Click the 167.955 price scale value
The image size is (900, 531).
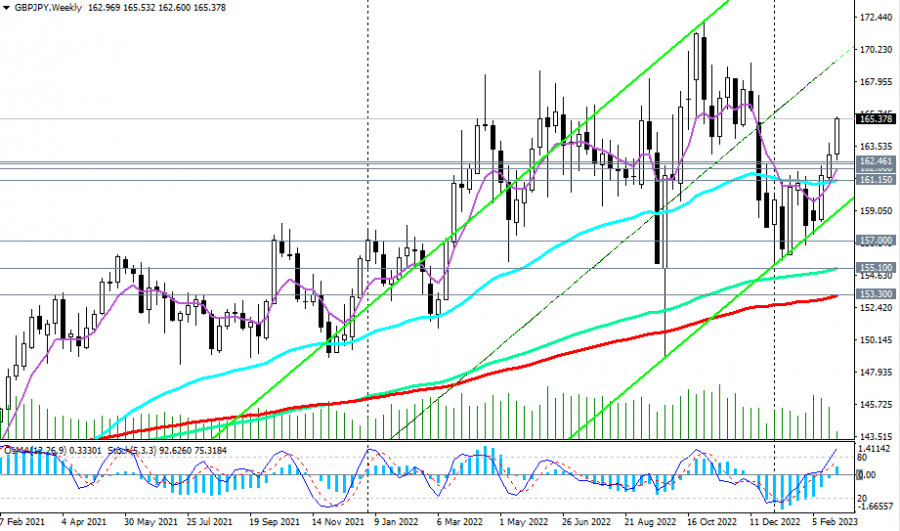[876, 82]
